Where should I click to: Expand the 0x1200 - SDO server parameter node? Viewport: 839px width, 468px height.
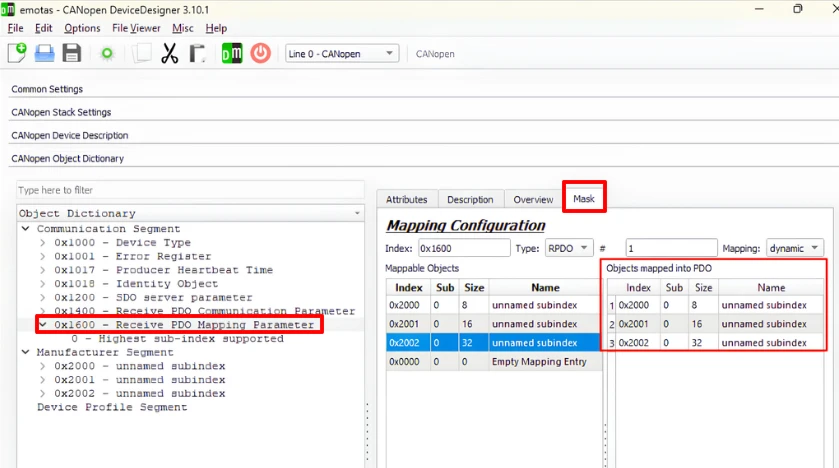pyautogui.click(x=43, y=298)
